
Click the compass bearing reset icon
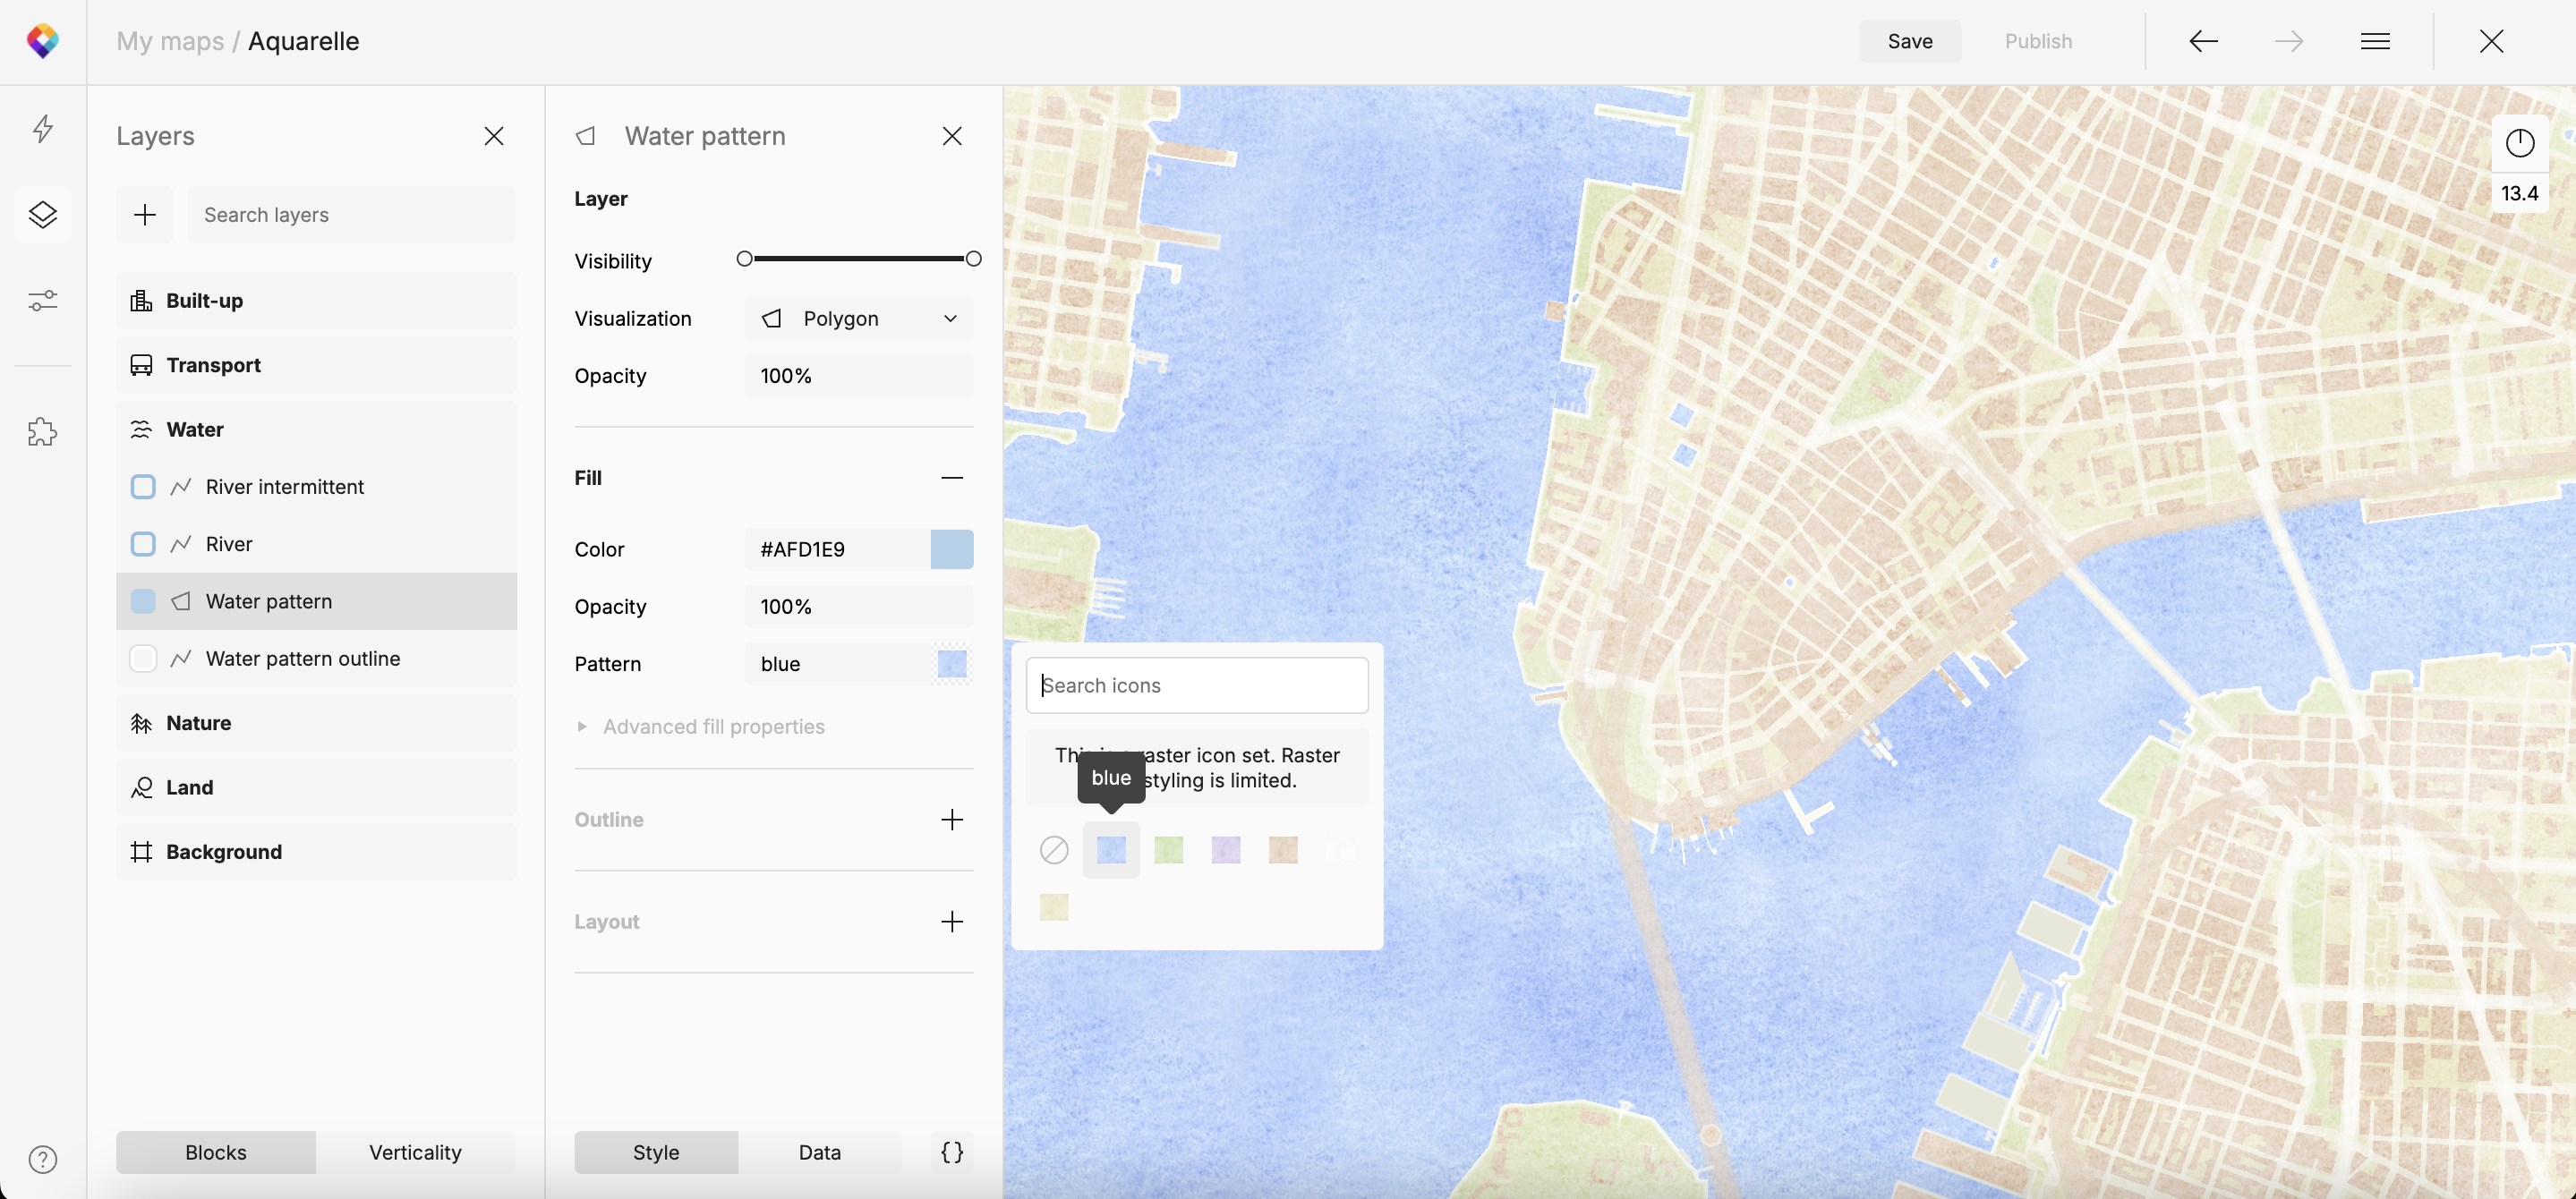2519,143
